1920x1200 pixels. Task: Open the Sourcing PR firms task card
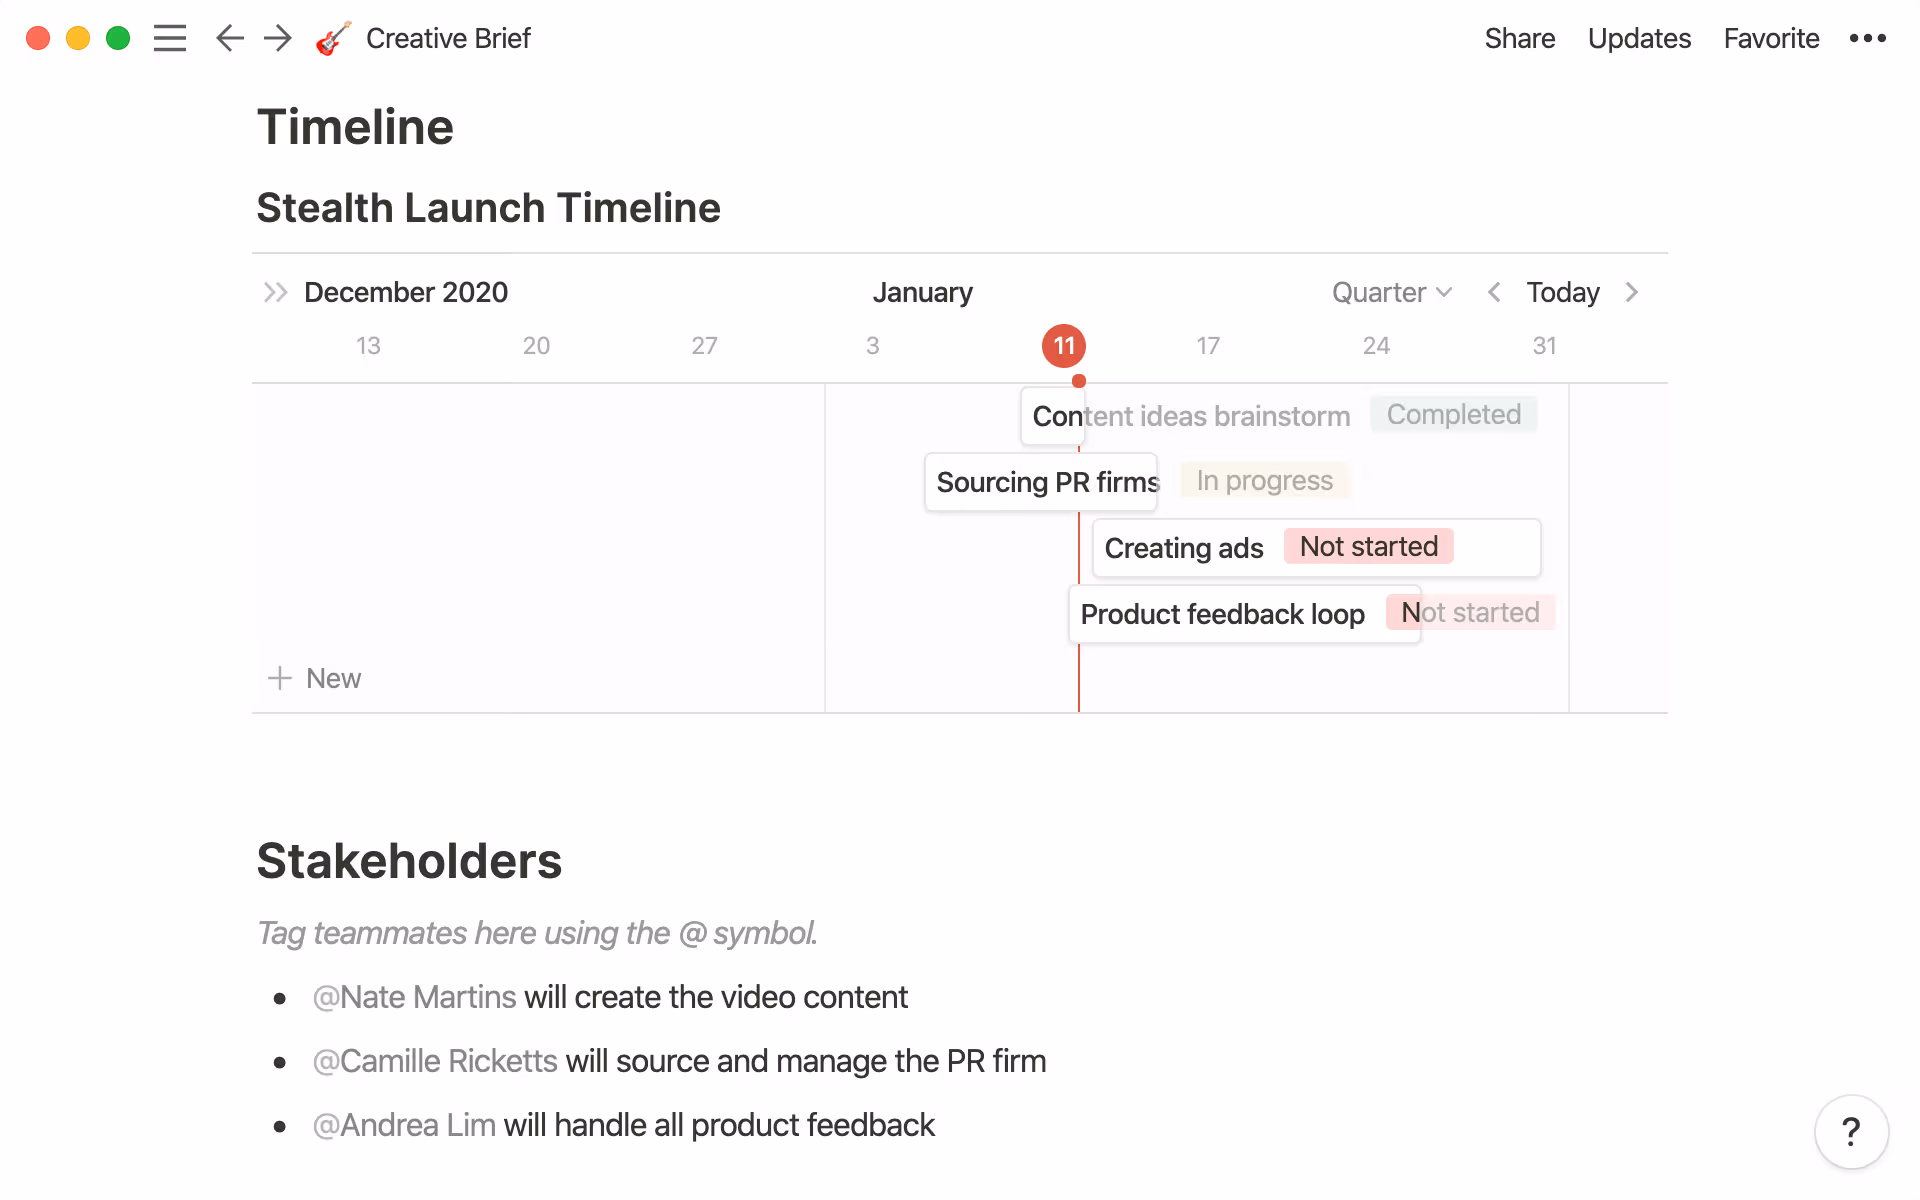tap(1041, 481)
